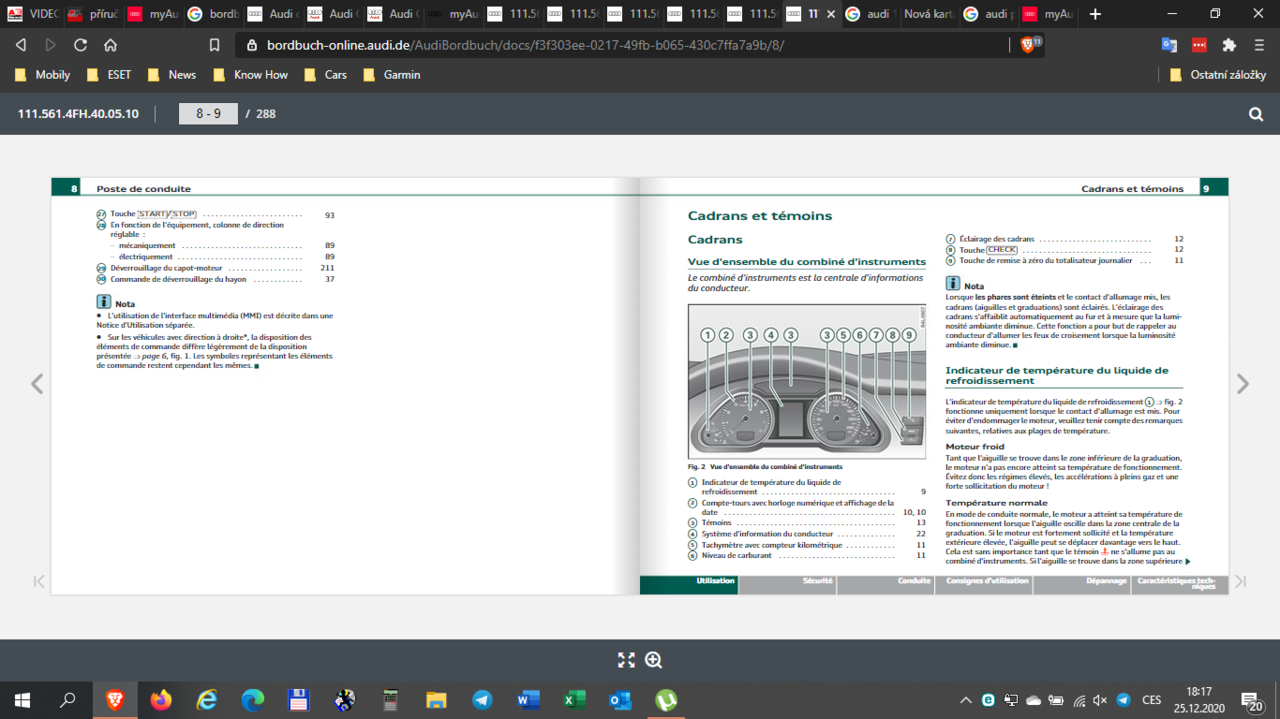Screen dimensions: 1280x719
Task: Open a new browser tab with plus button
Action: [x=1096, y=14]
